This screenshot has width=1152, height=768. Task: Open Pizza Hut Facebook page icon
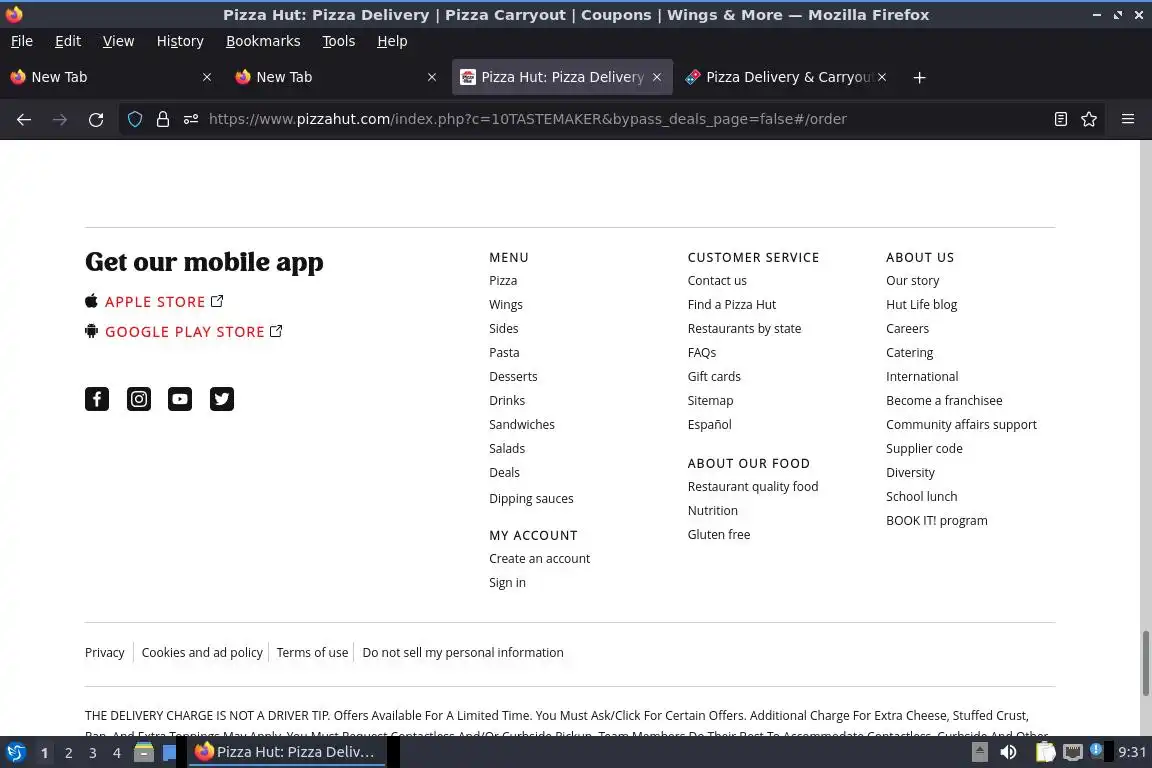[97, 399]
